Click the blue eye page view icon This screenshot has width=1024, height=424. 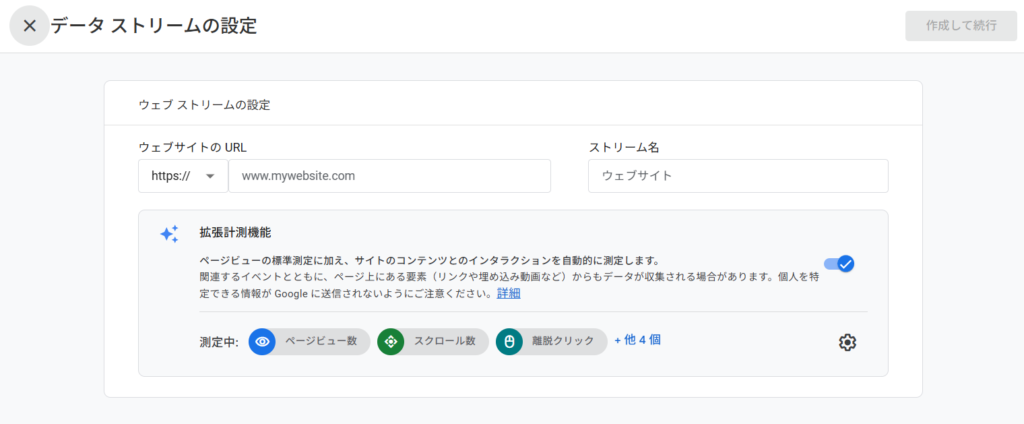tap(262, 341)
